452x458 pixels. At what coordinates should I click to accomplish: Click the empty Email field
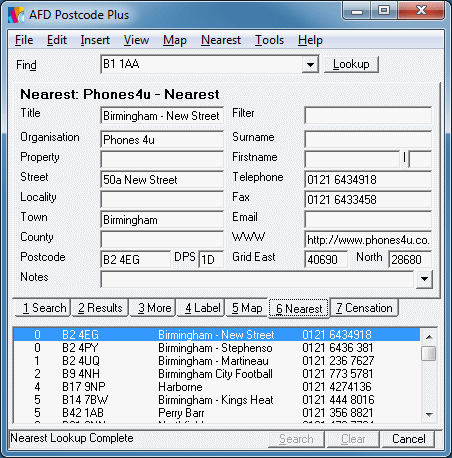point(368,220)
